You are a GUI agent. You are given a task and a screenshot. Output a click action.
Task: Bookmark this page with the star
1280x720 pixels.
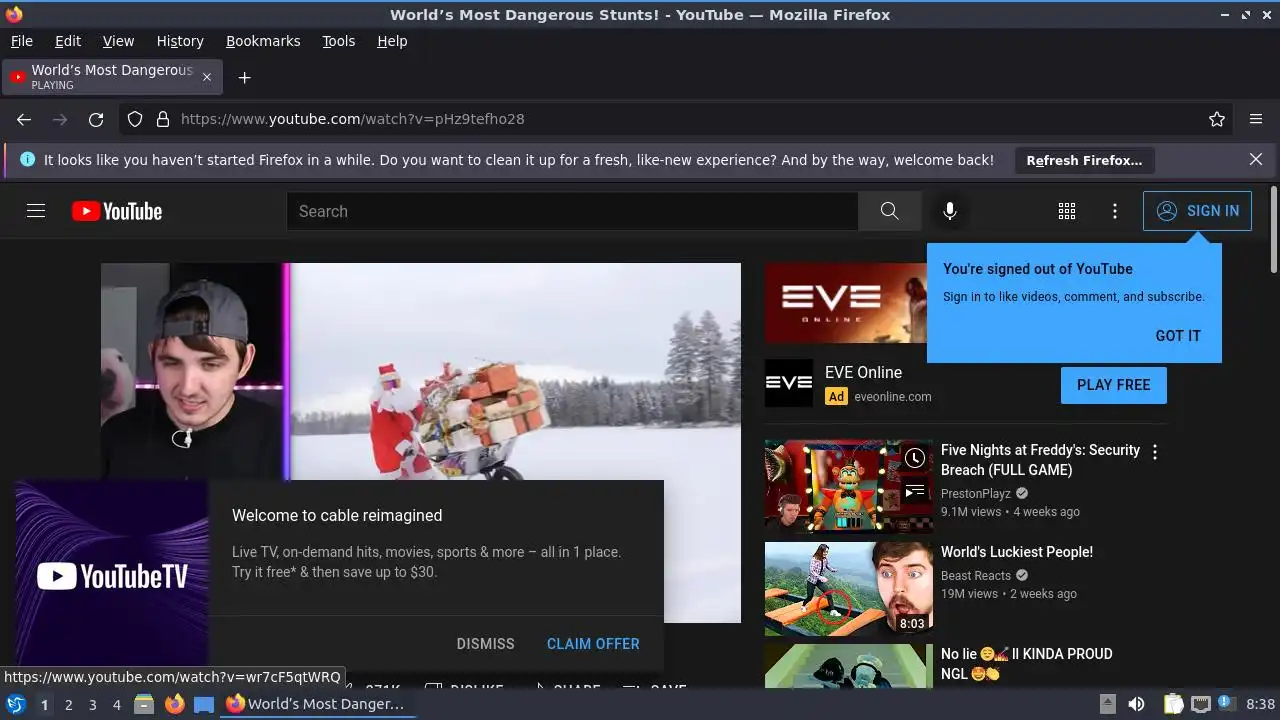coord(1217,119)
